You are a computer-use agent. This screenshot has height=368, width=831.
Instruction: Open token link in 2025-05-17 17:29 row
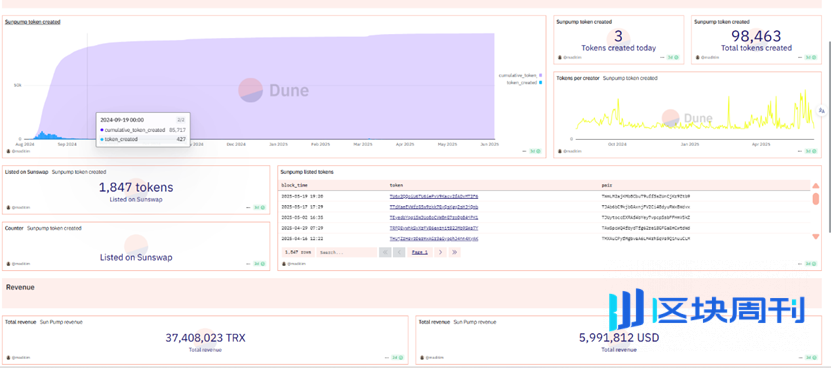[x=434, y=207]
